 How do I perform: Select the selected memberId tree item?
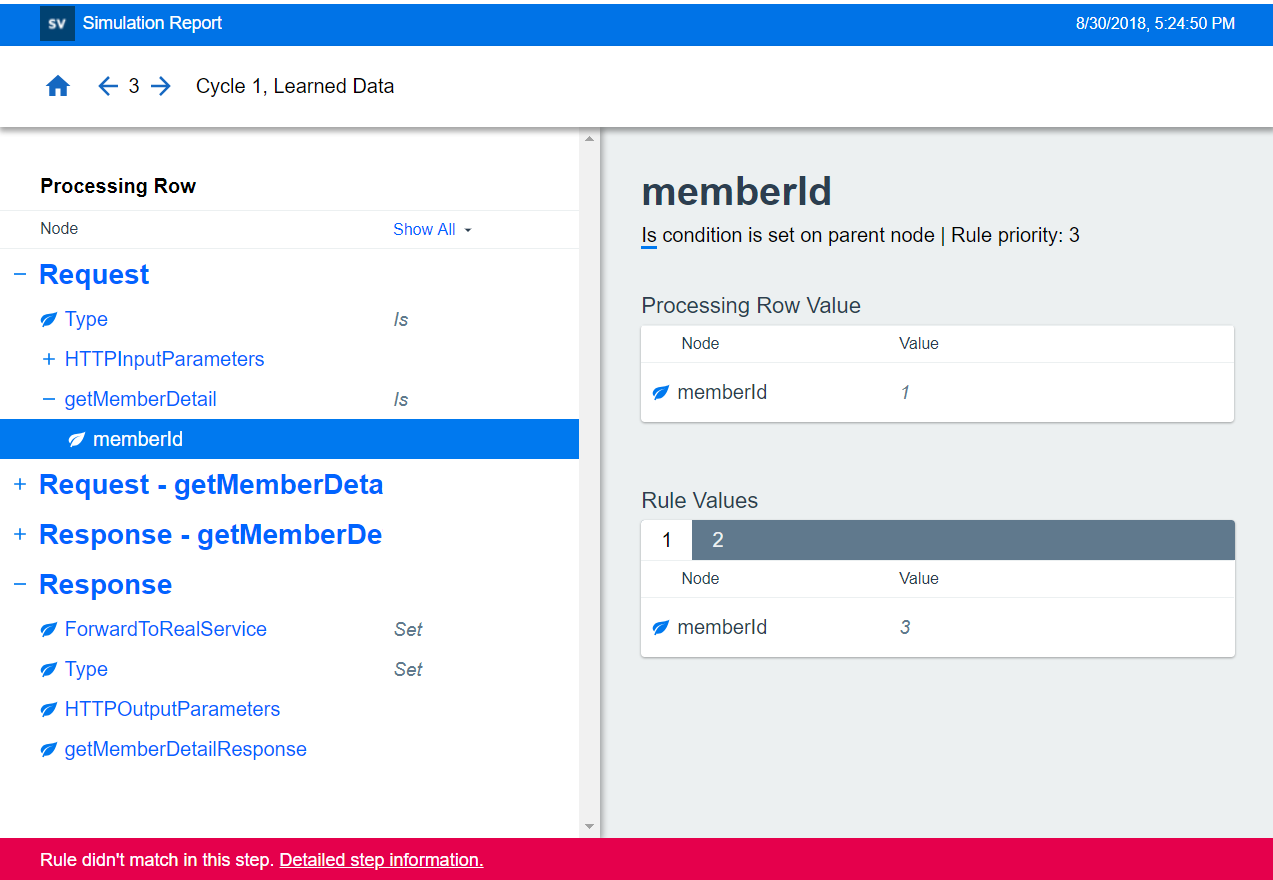tap(138, 439)
